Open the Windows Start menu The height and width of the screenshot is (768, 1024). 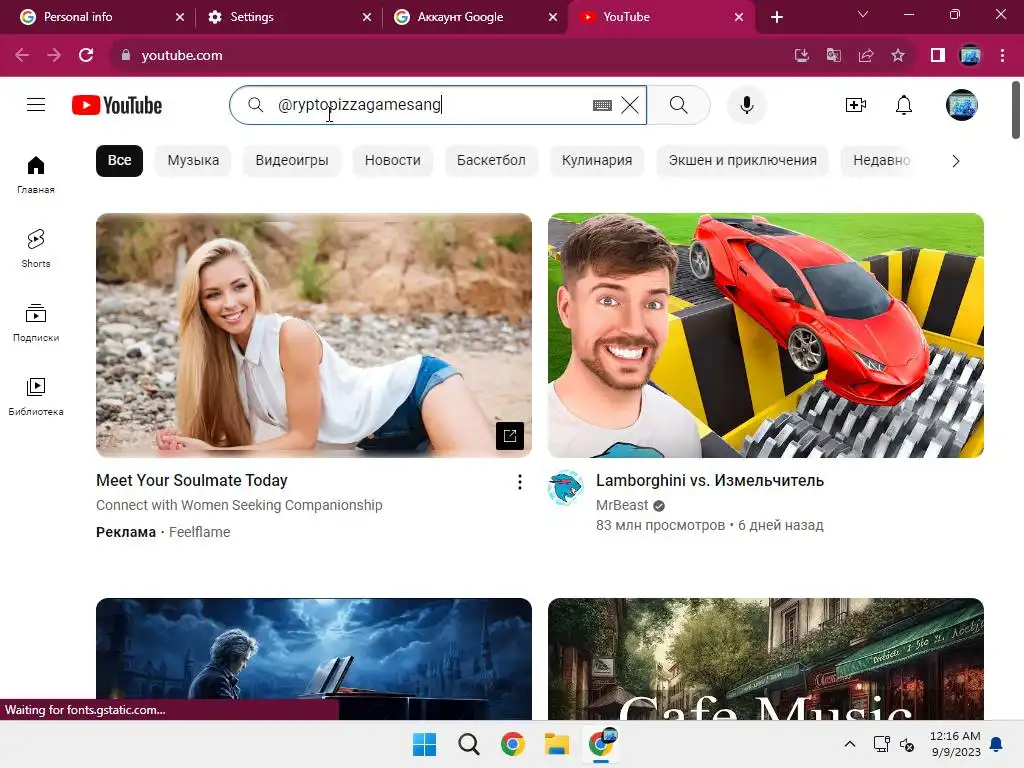coord(424,744)
